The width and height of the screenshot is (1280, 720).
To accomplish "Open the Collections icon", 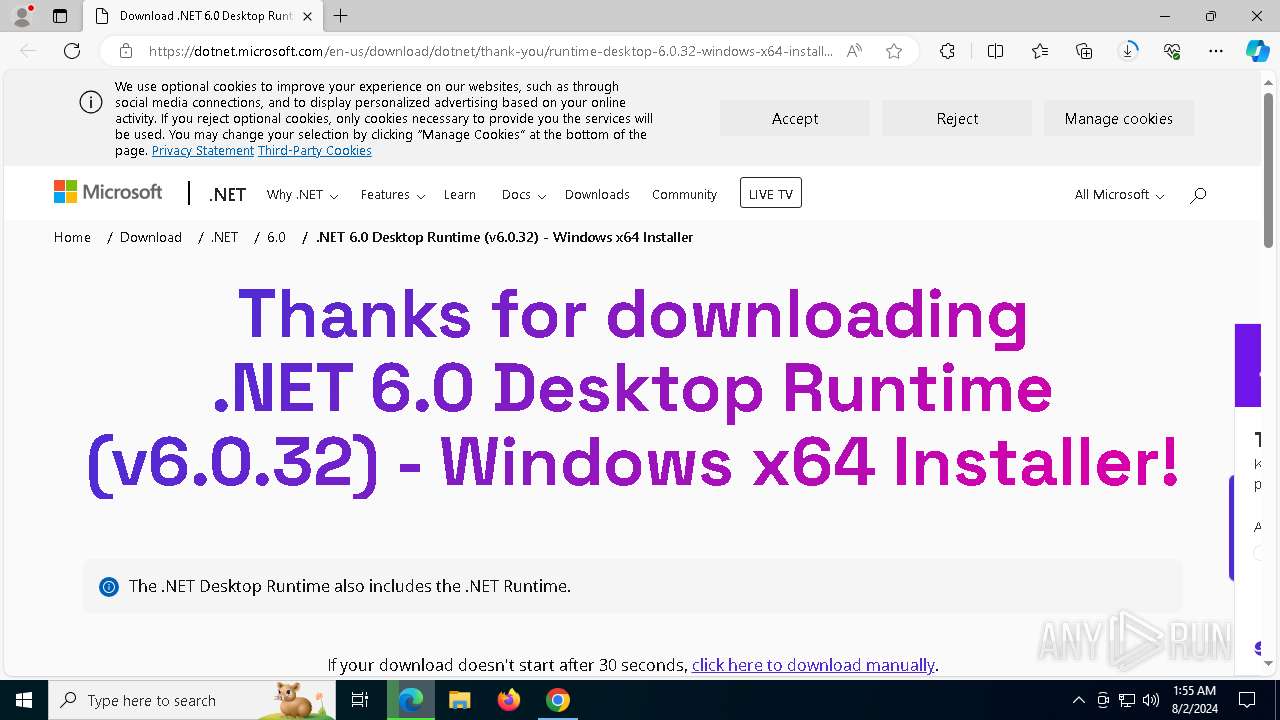I will coord(1084,51).
